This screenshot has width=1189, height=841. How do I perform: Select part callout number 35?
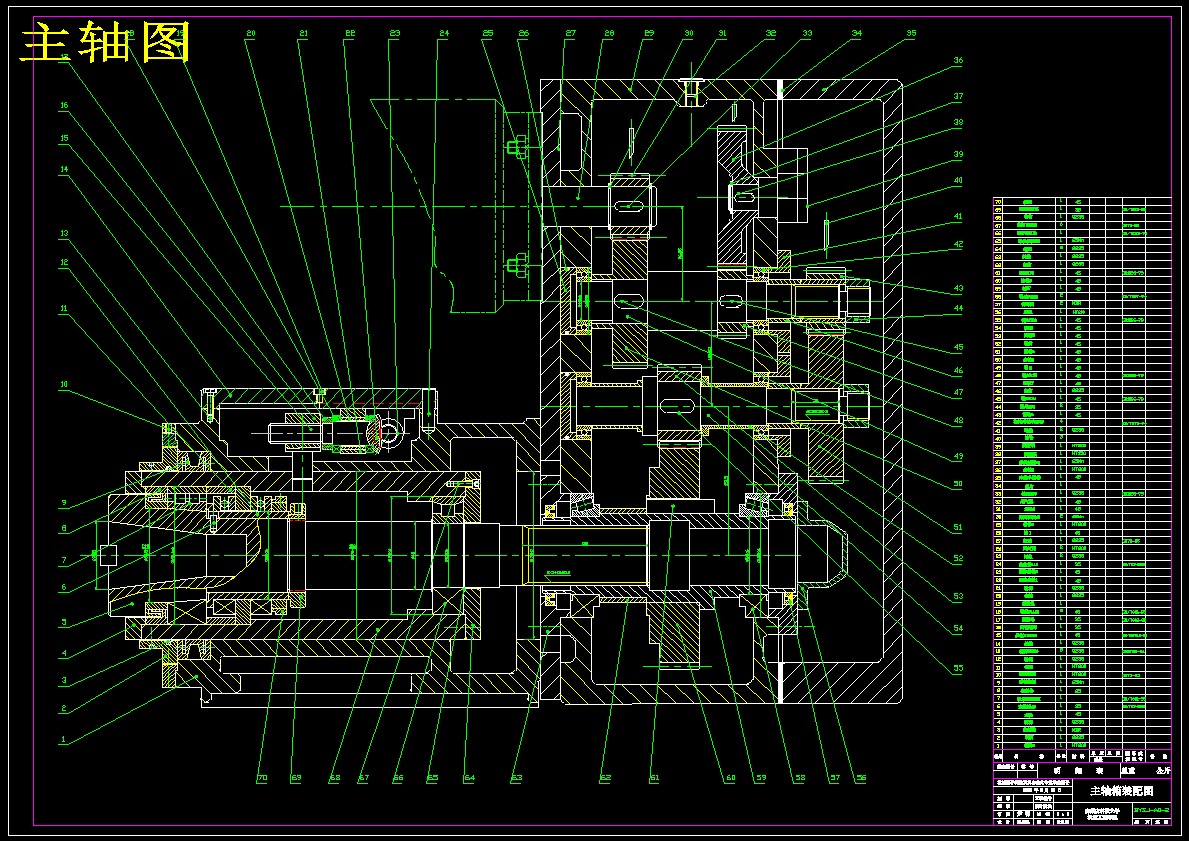tap(911, 33)
